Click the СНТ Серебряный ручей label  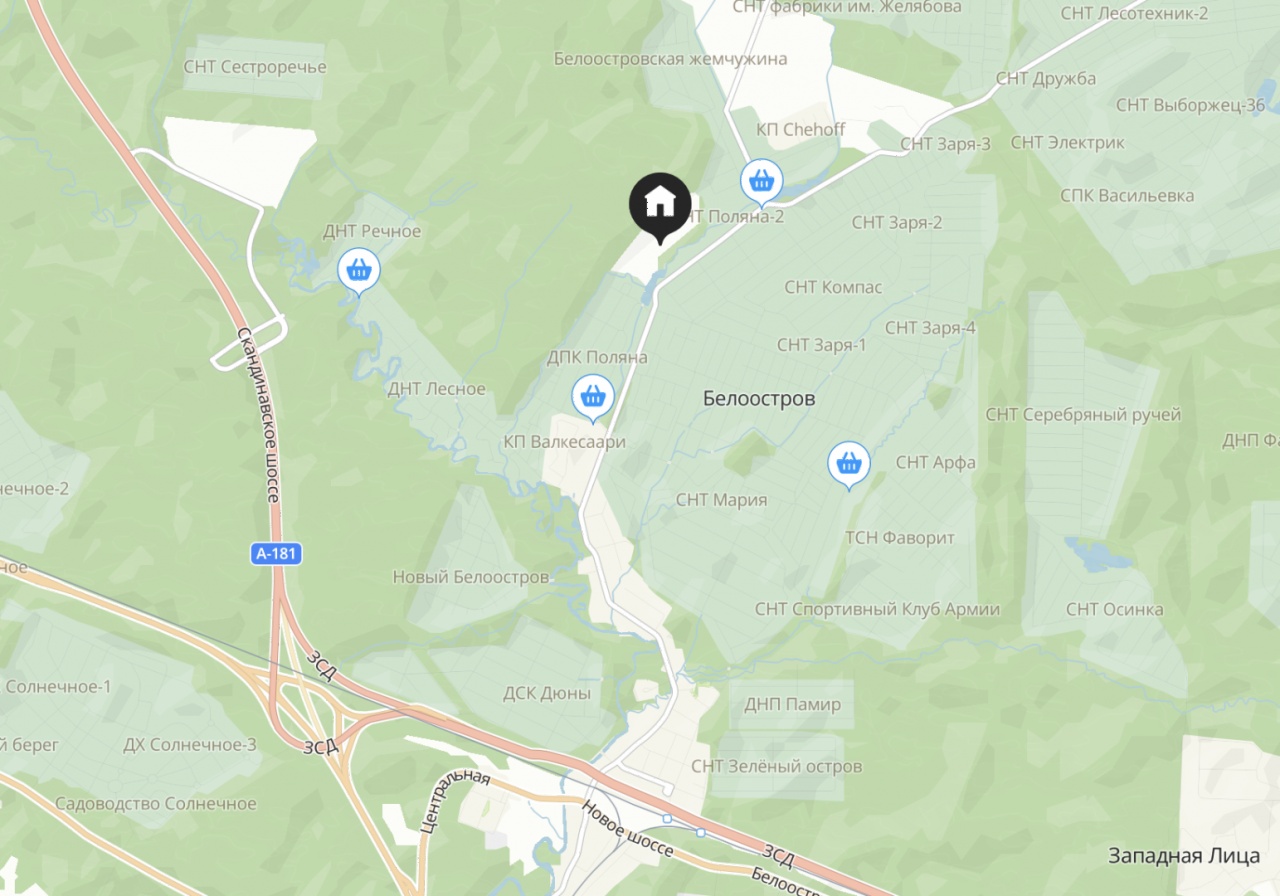tap(1083, 414)
